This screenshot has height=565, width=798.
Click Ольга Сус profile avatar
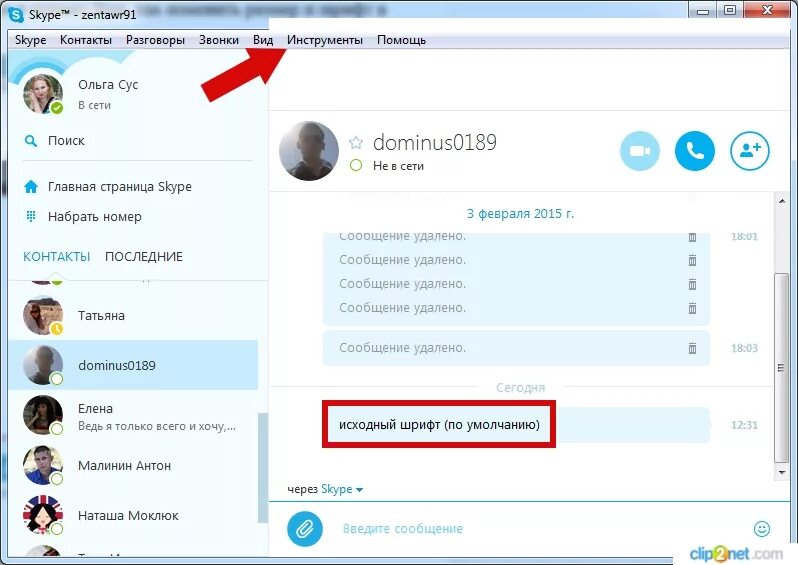pos(43,94)
